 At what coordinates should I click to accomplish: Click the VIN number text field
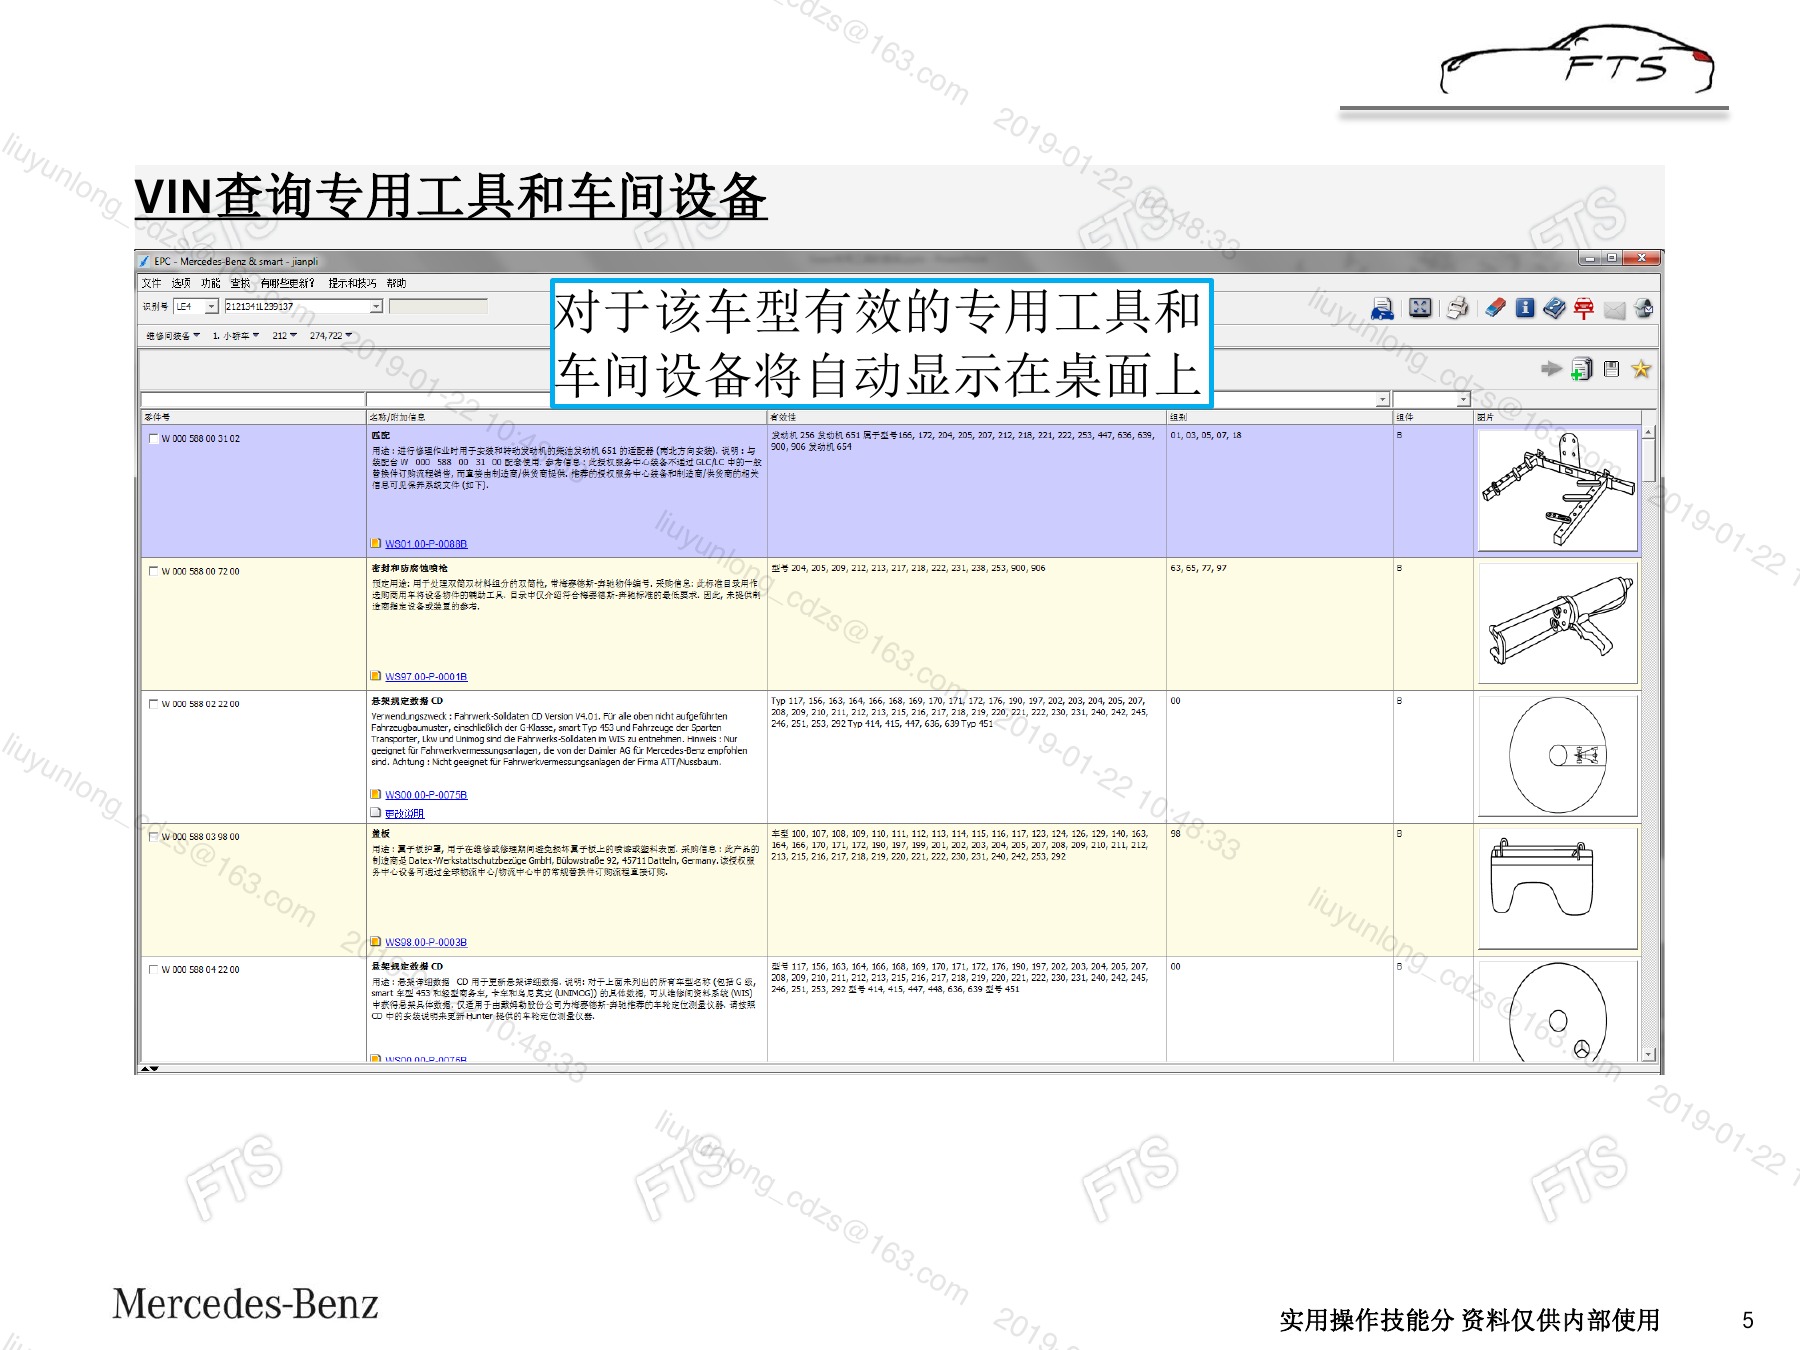point(296,306)
